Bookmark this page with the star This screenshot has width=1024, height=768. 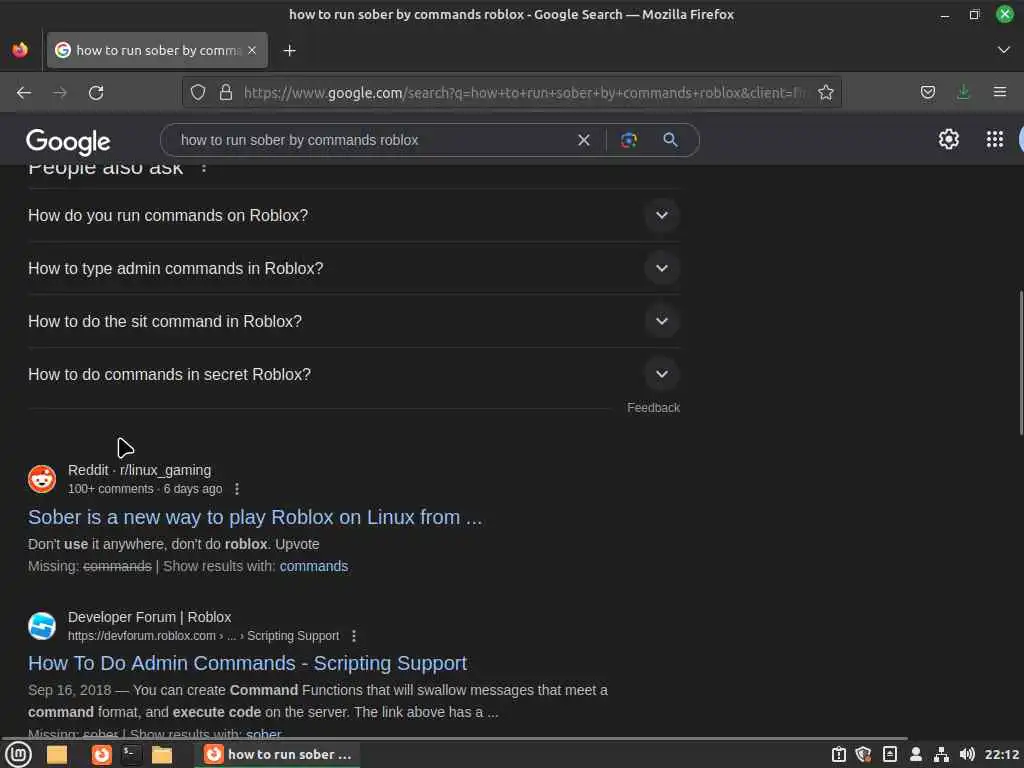(825, 93)
